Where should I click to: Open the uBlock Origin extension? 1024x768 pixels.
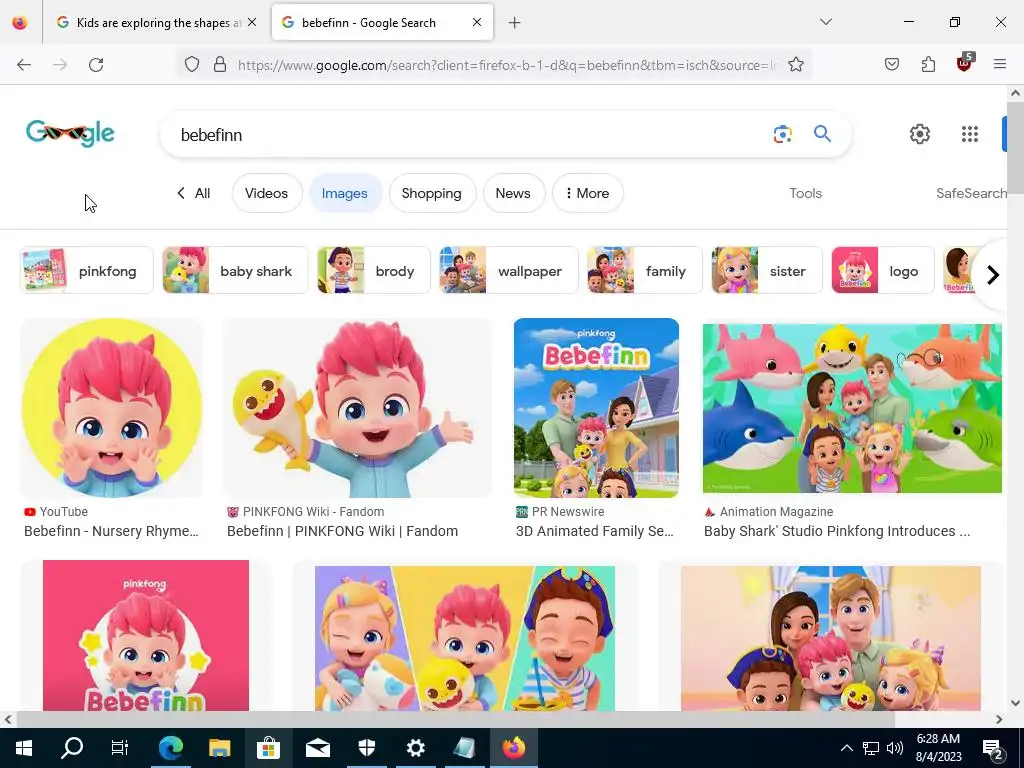pyautogui.click(x=965, y=63)
